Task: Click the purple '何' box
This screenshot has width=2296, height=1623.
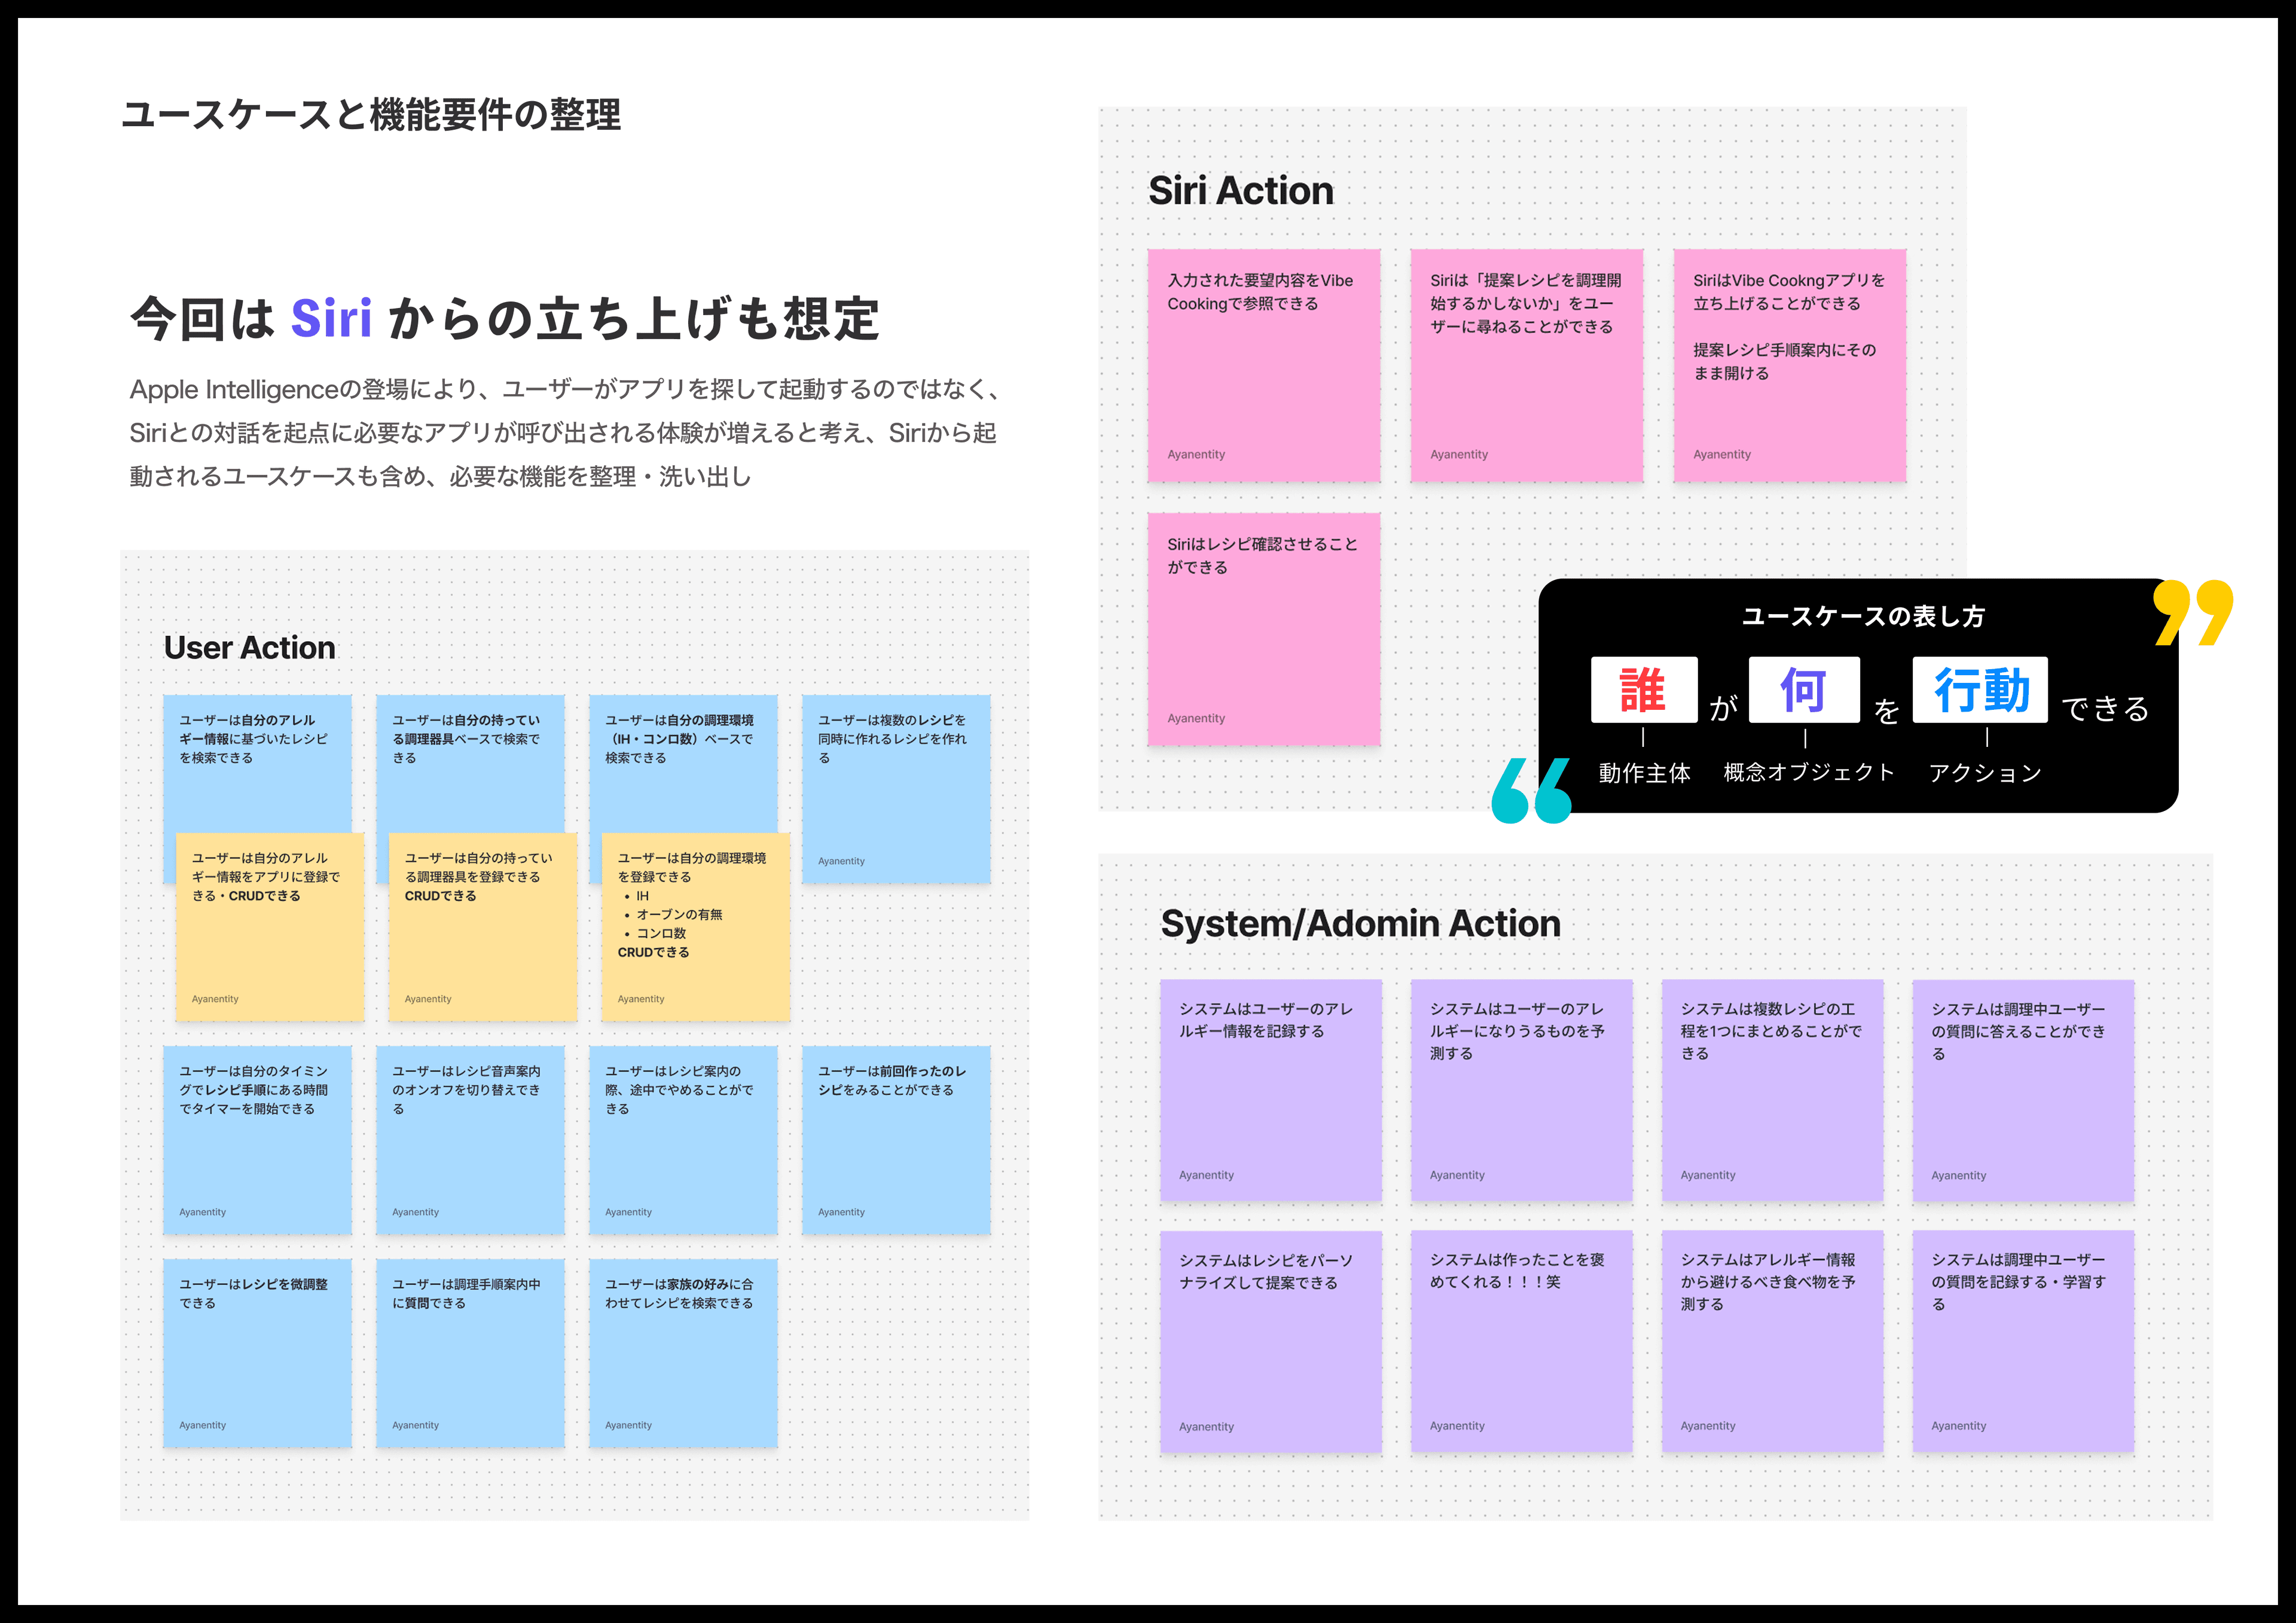Action: coord(1804,689)
